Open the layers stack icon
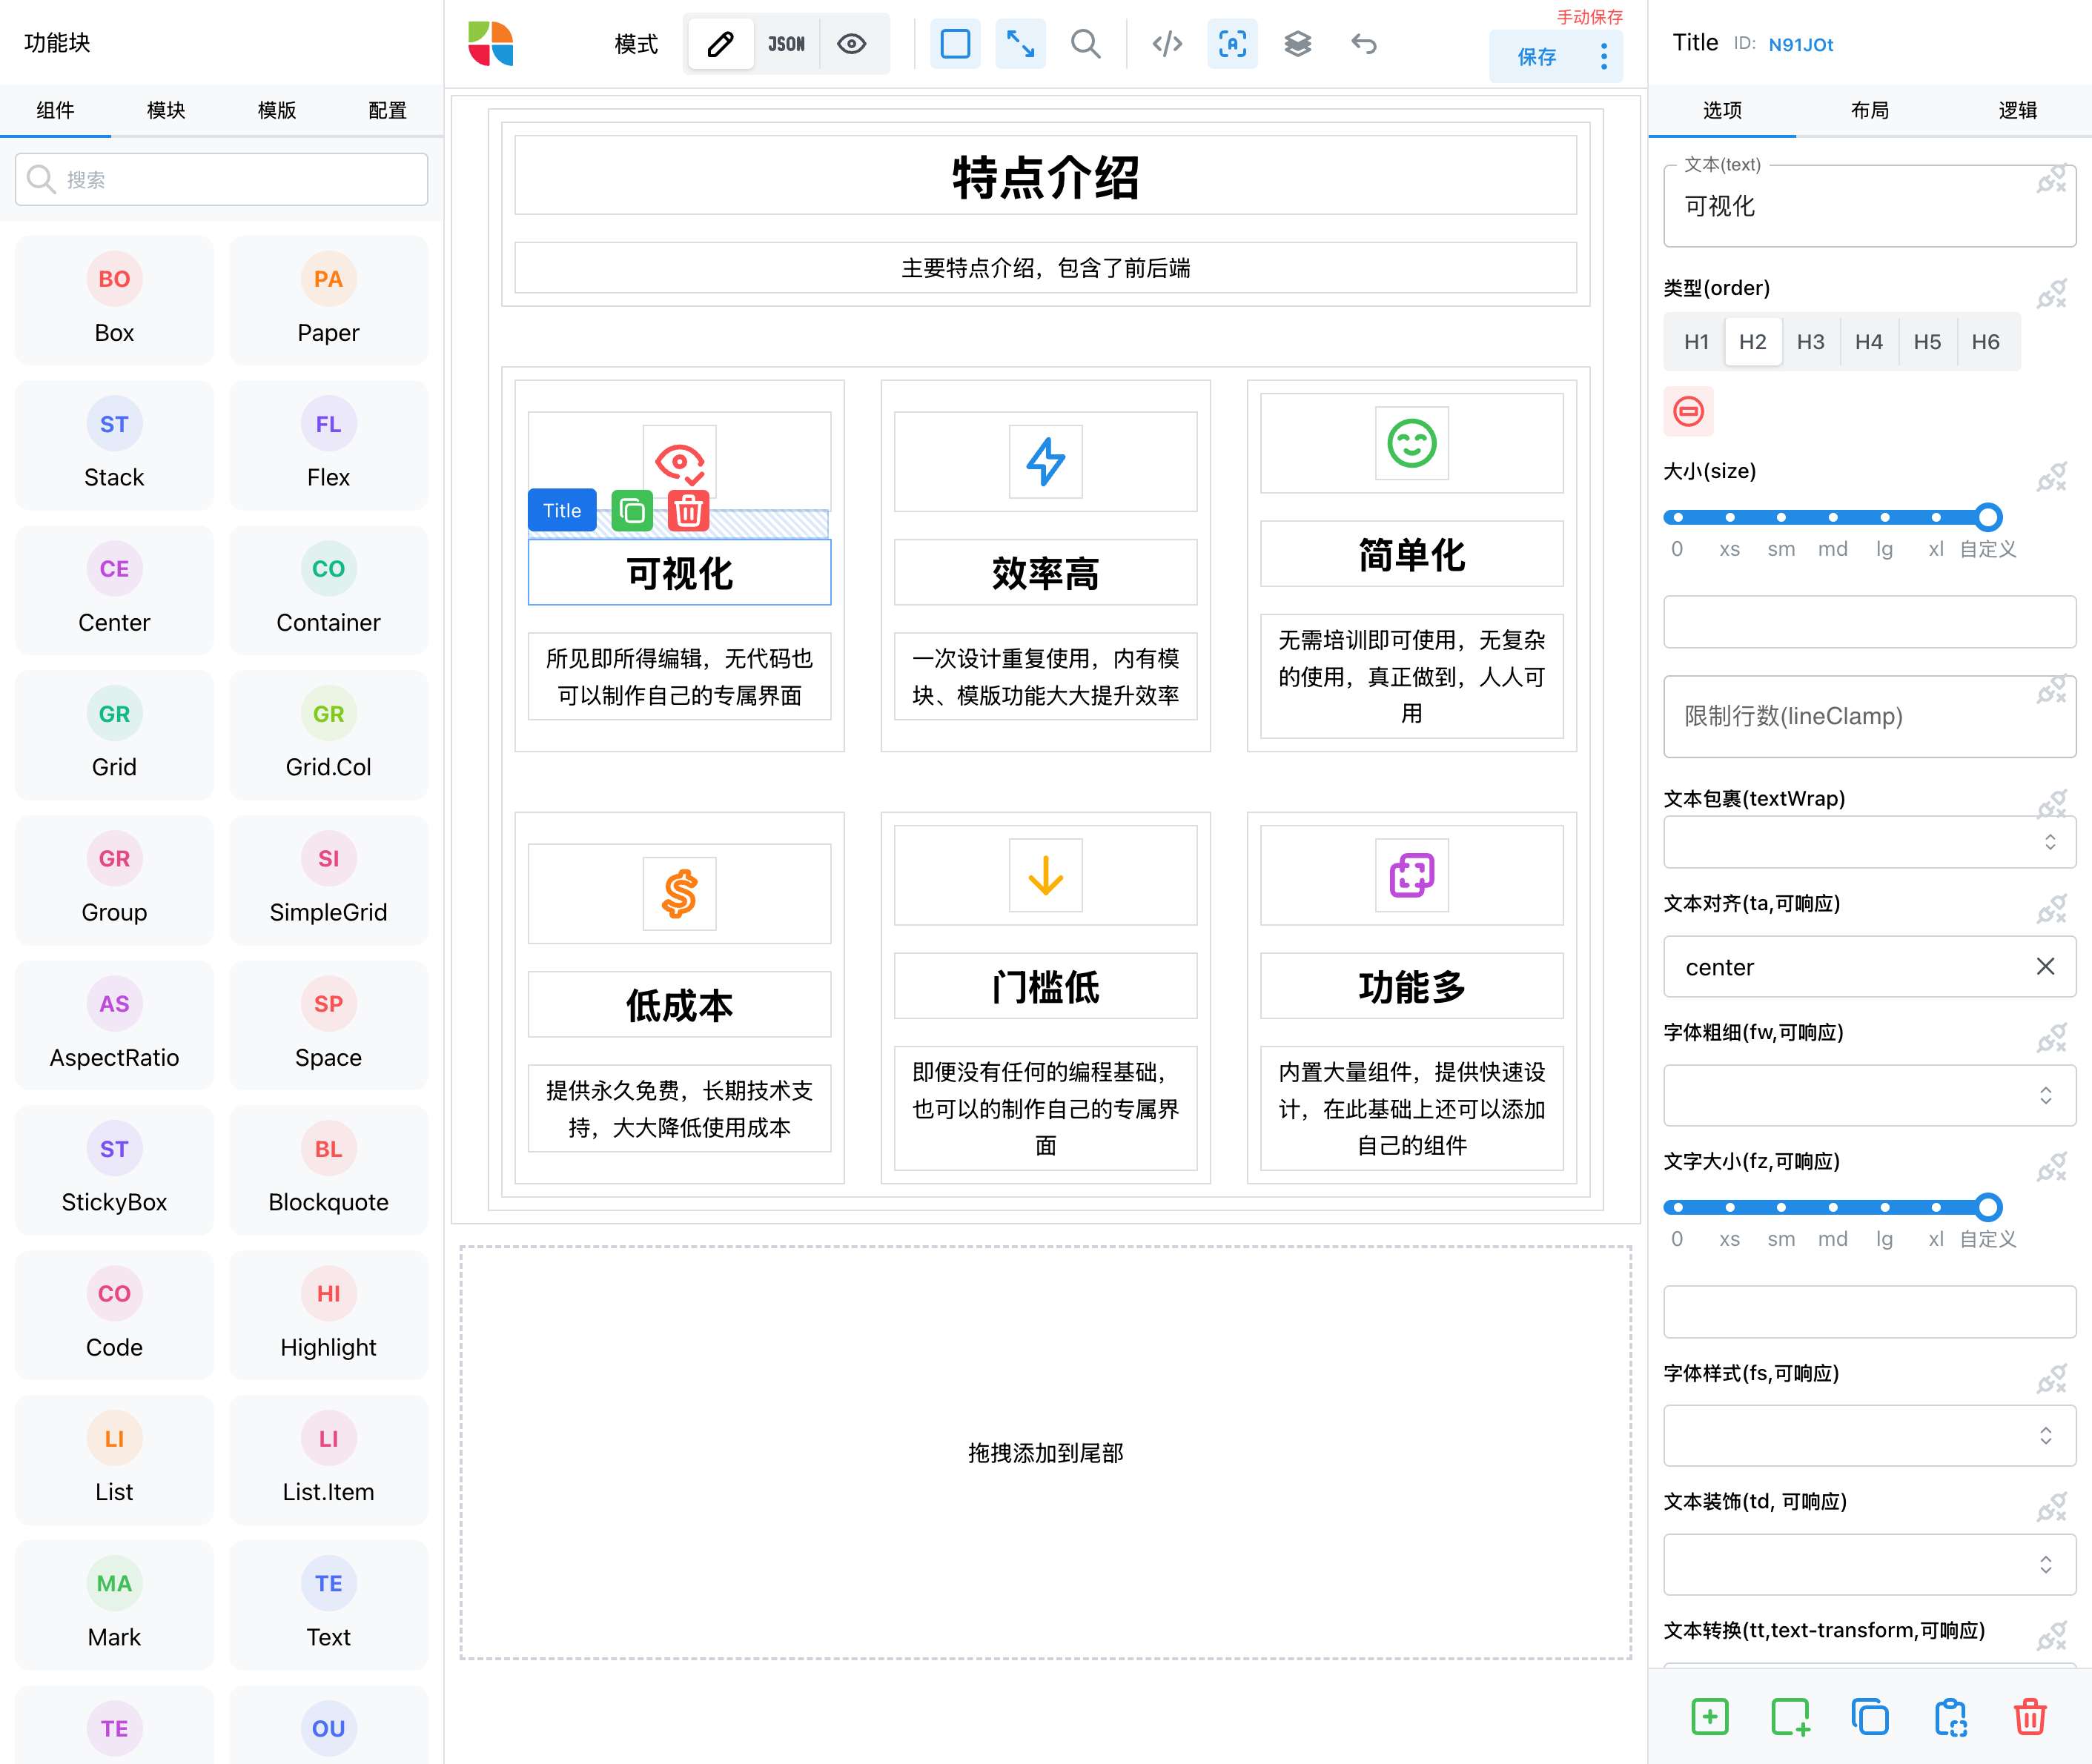2092x1764 pixels. pyautogui.click(x=1297, y=44)
